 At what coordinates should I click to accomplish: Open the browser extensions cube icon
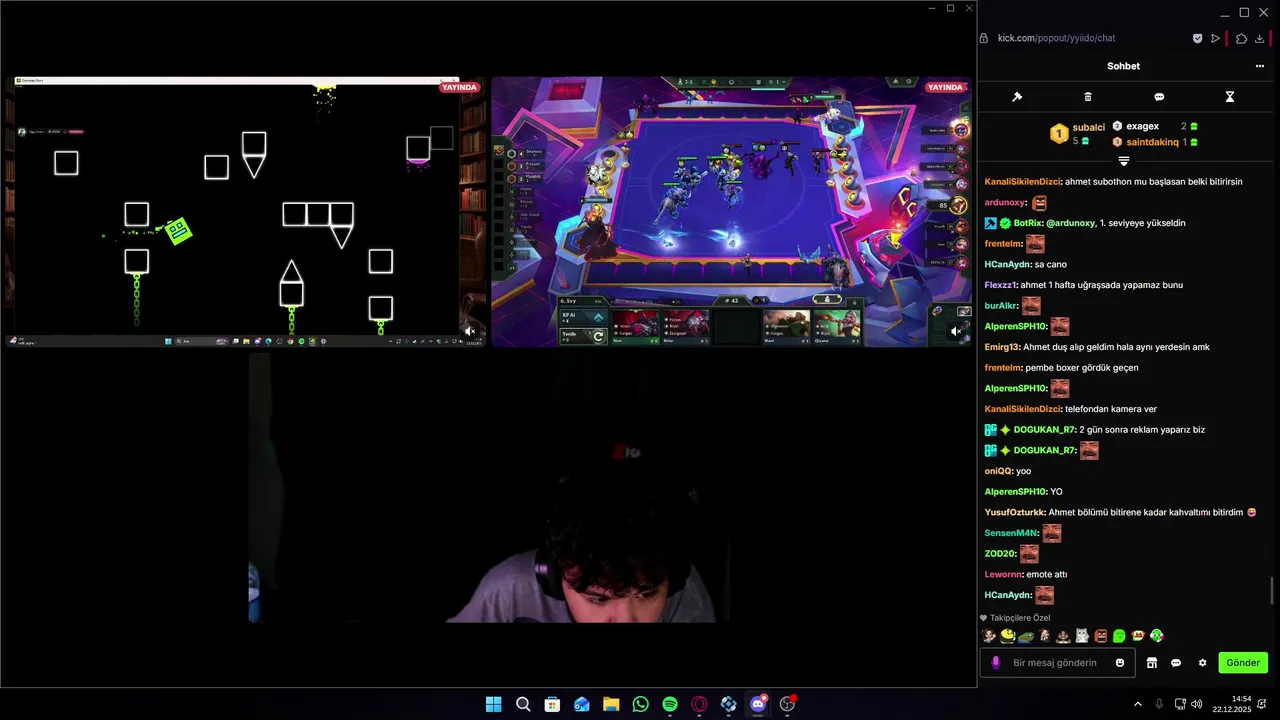point(1241,38)
